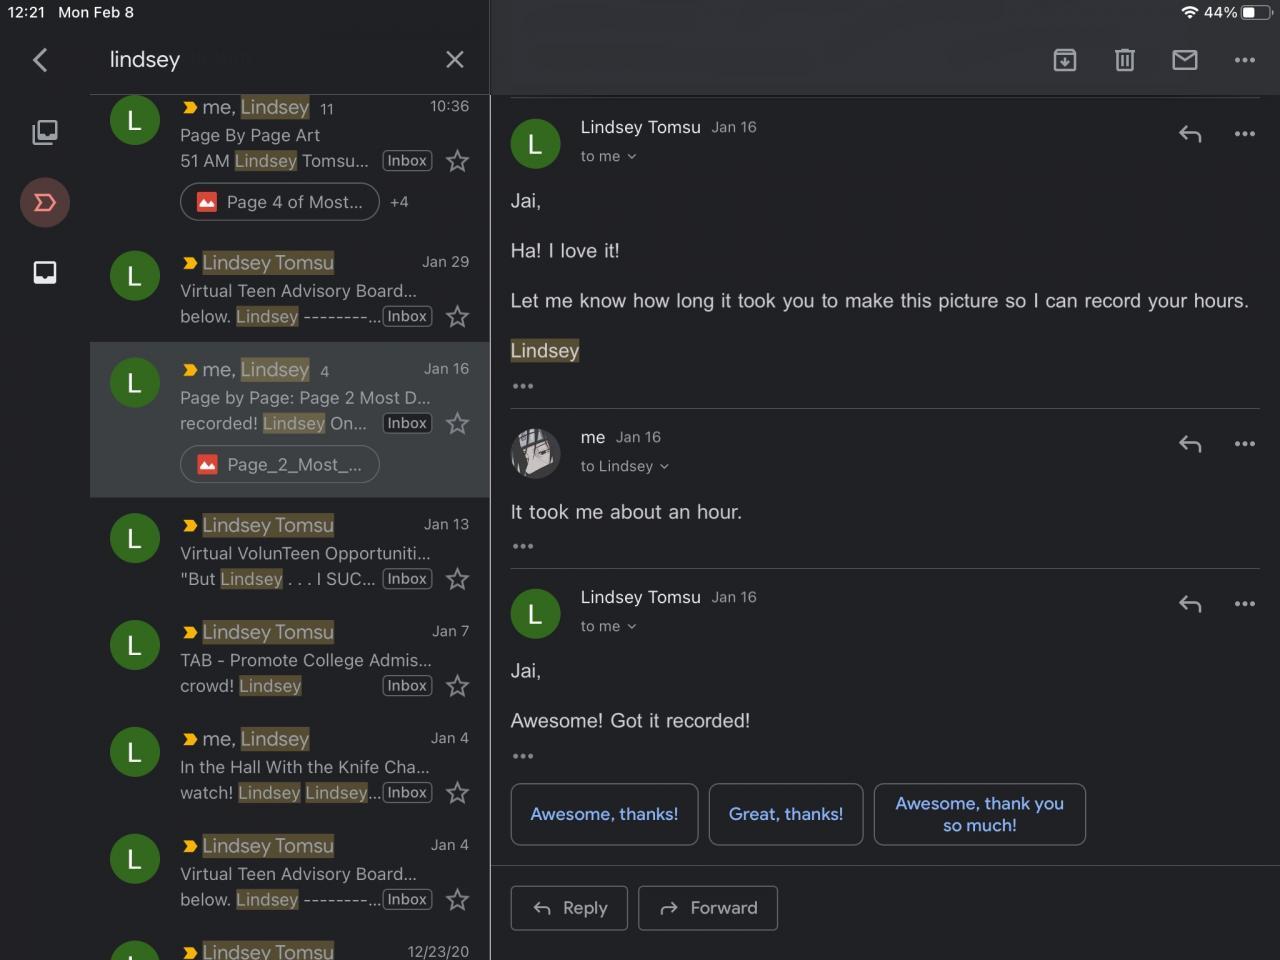Expand recipient details 'to Lindsey'
The image size is (1280, 960).
pyautogui.click(x=625, y=467)
